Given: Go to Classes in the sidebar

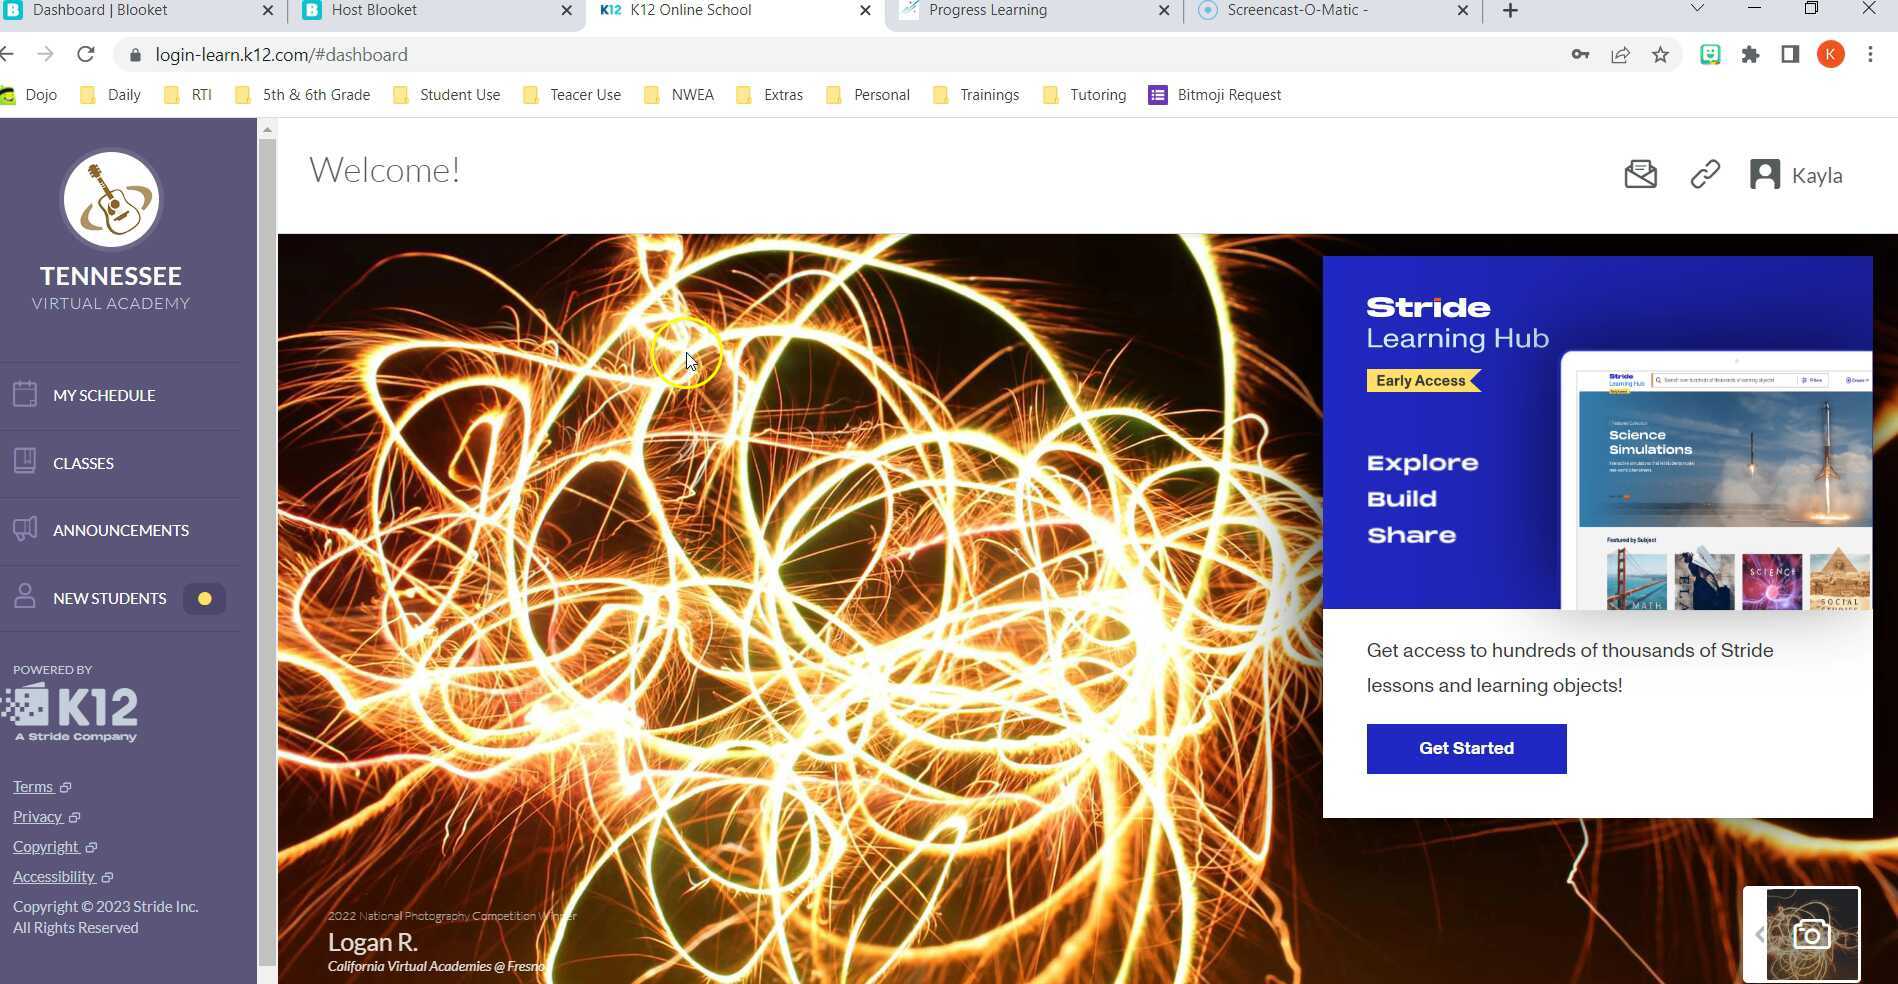Looking at the screenshot, I should click(x=83, y=463).
